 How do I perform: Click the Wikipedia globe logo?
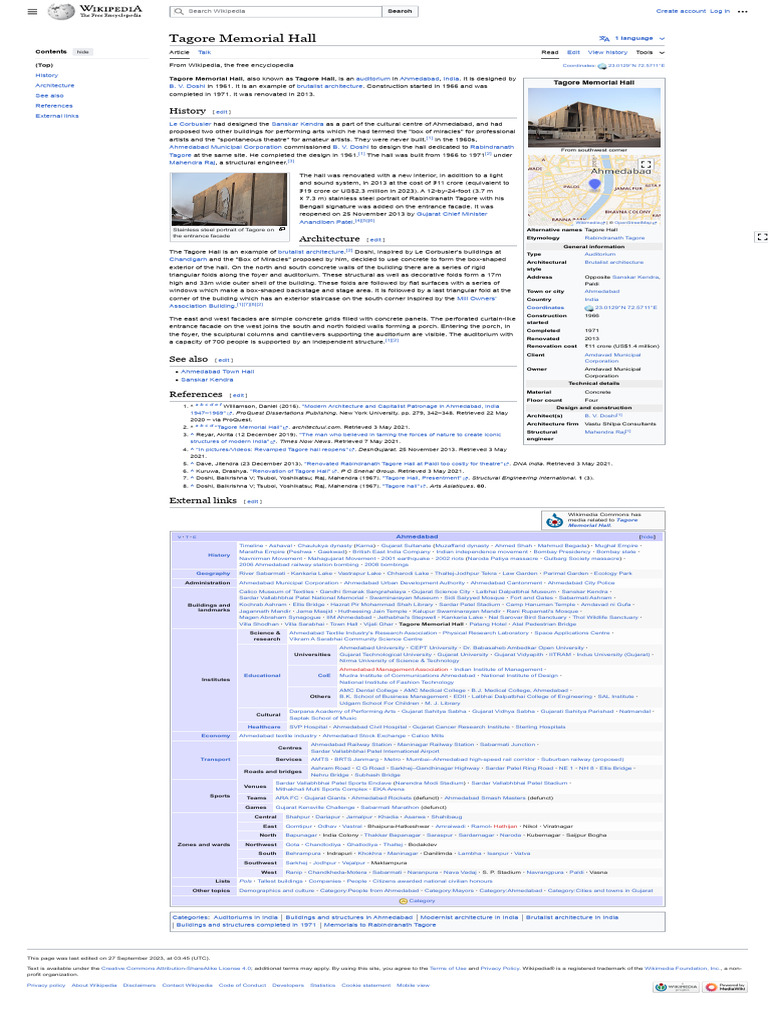pyautogui.click(x=61, y=11)
